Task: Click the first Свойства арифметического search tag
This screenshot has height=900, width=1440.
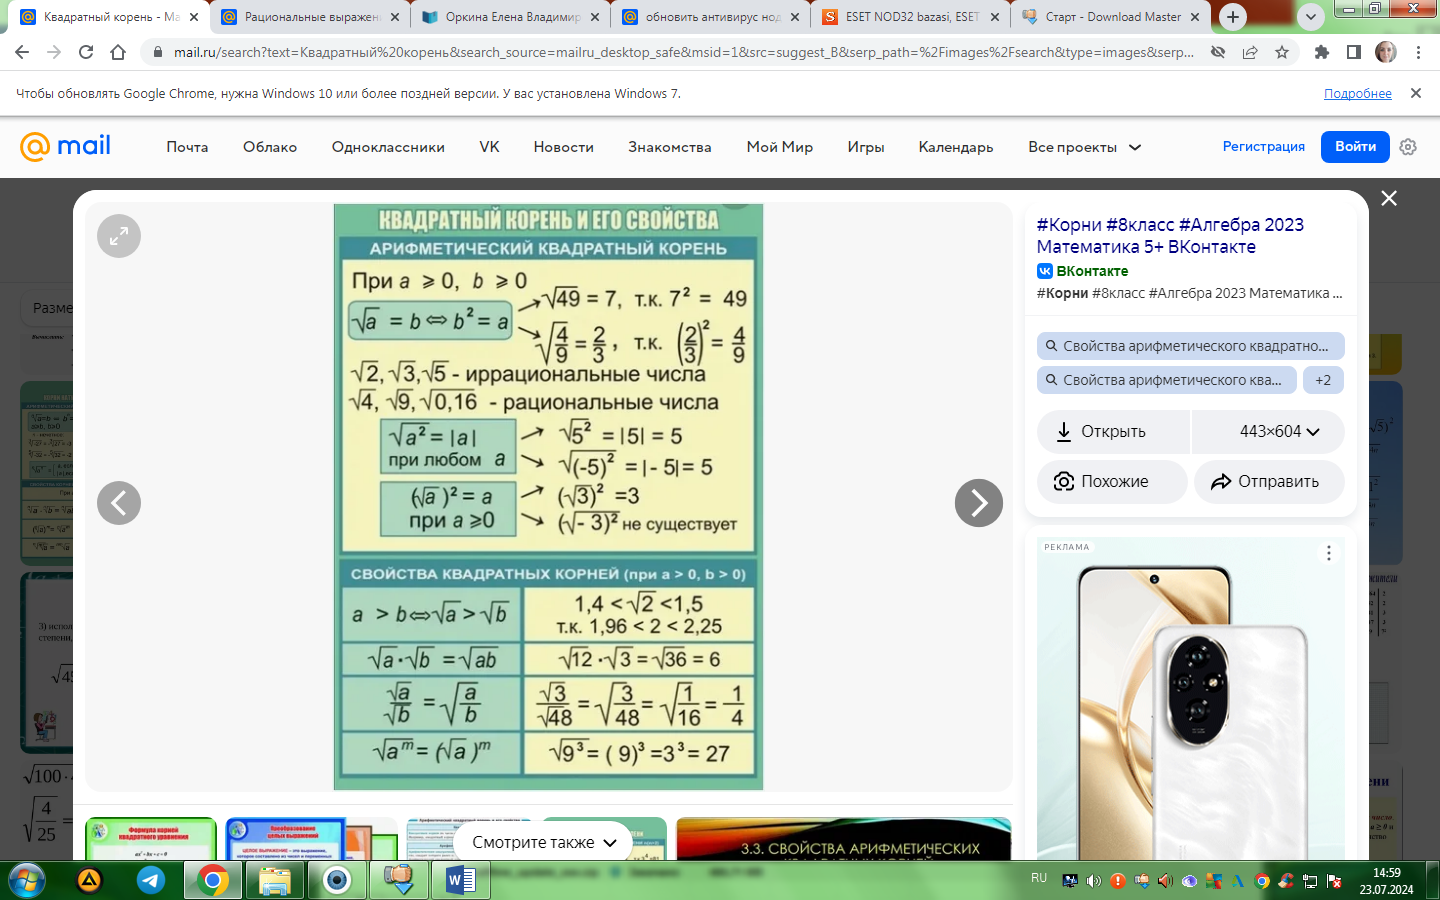Action: [x=1191, y=346]
